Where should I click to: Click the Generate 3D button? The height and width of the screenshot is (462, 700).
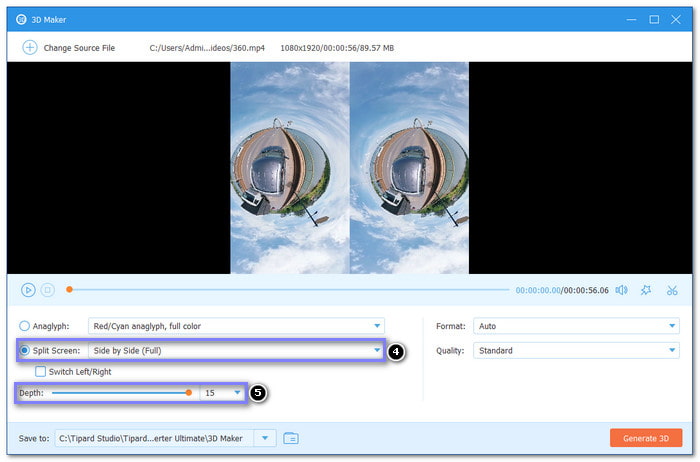click(645, 438)
